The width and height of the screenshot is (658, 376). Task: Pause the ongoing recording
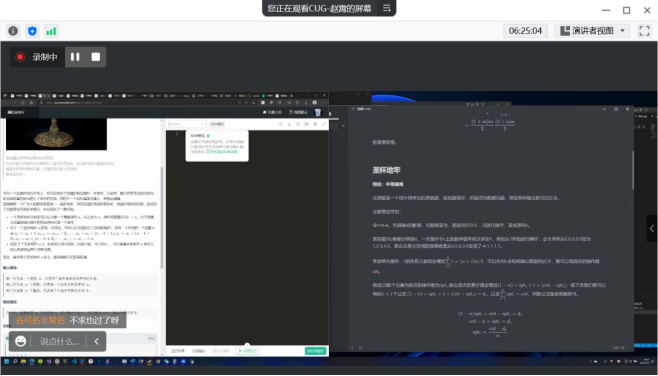(x=75, y=57)
